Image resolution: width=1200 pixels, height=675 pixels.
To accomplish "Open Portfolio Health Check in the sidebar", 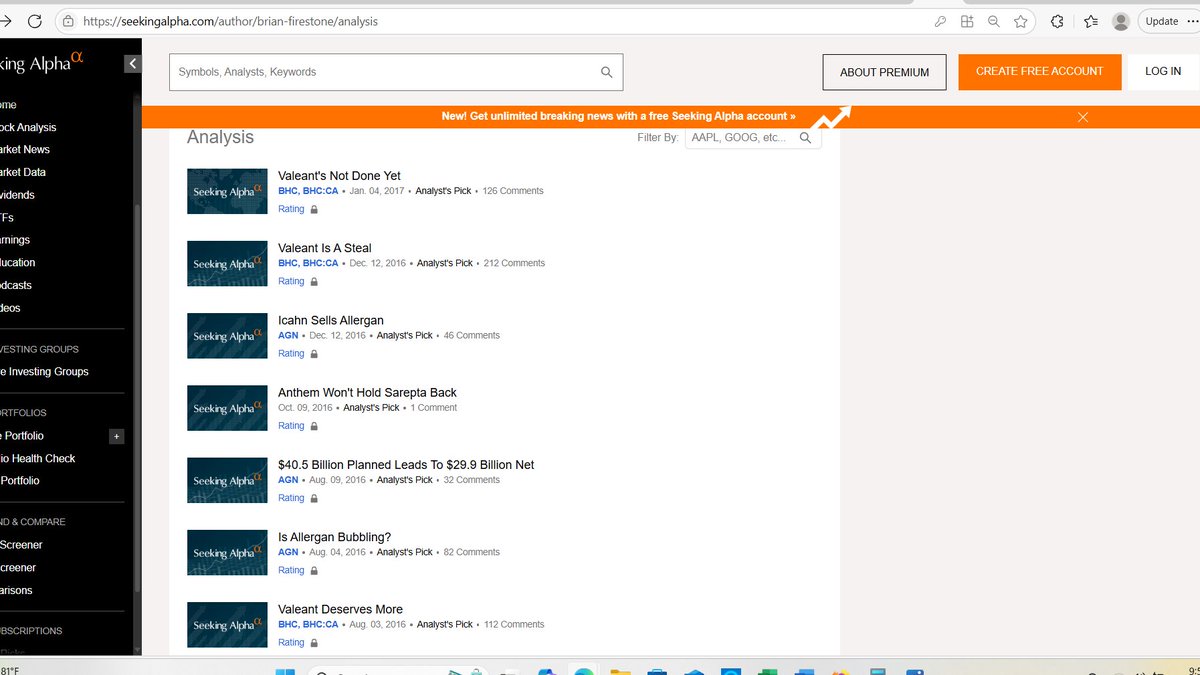I will tap(38, 458).
